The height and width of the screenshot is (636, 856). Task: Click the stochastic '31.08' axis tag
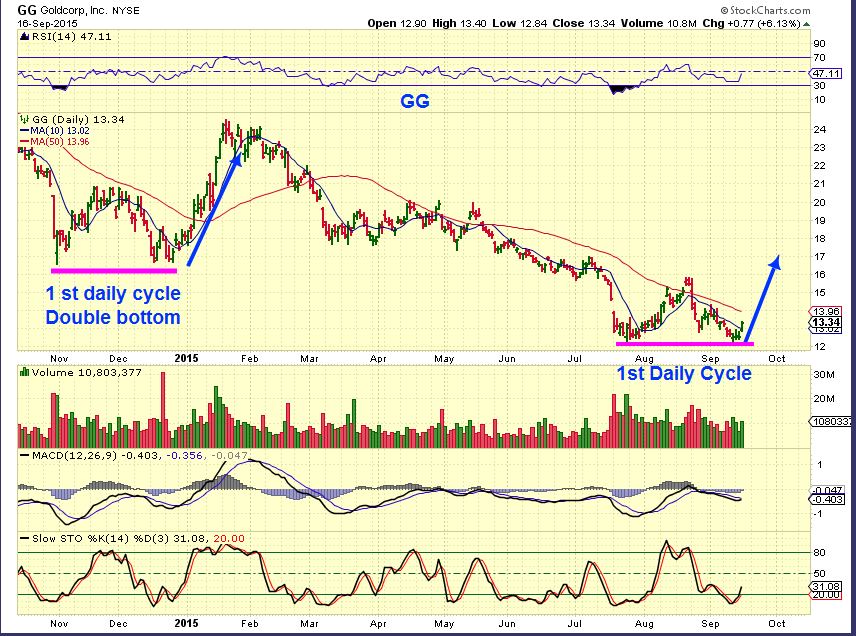pyautogui.click(x=825, y=586)
